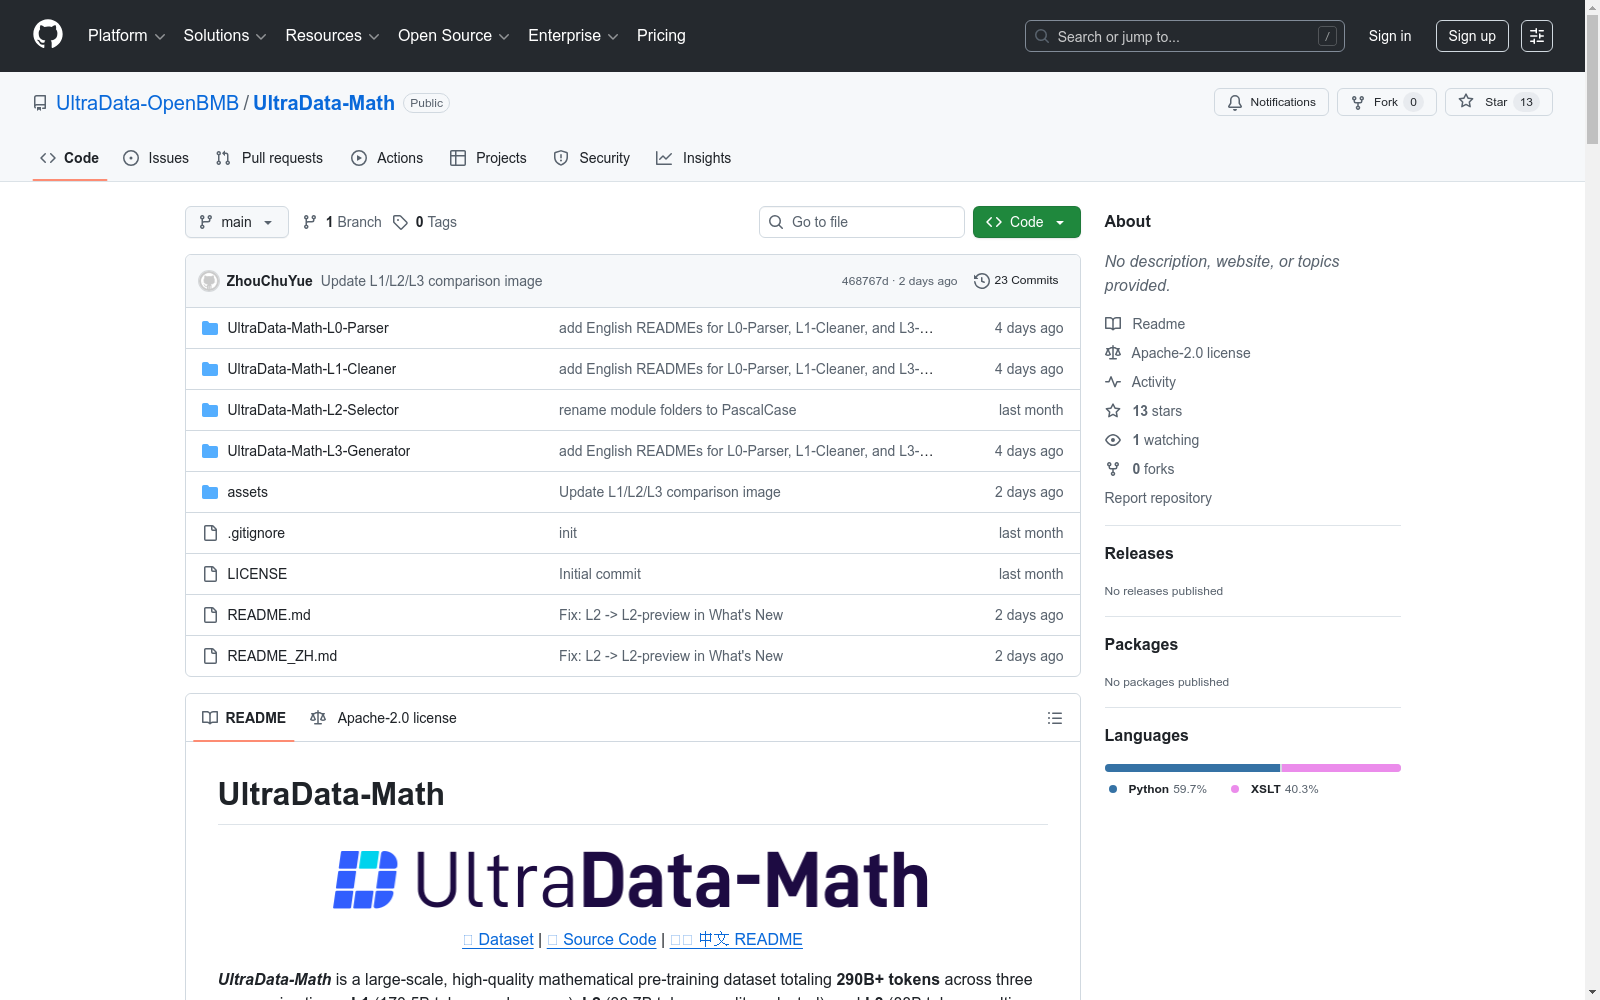Click the UltraData-Math-L0-Parser folder icon
1600x1000 pixels.
tap(210, 328)
